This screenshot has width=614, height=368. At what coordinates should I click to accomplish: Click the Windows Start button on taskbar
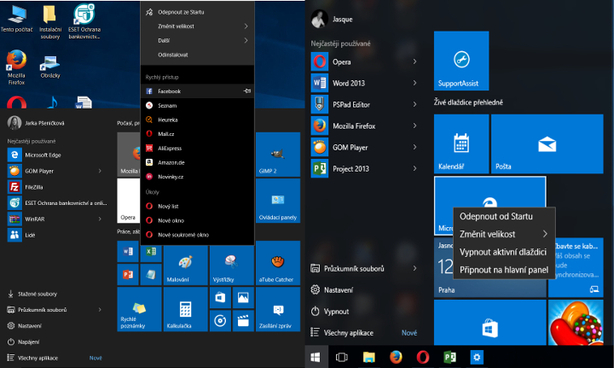(316, 357)
